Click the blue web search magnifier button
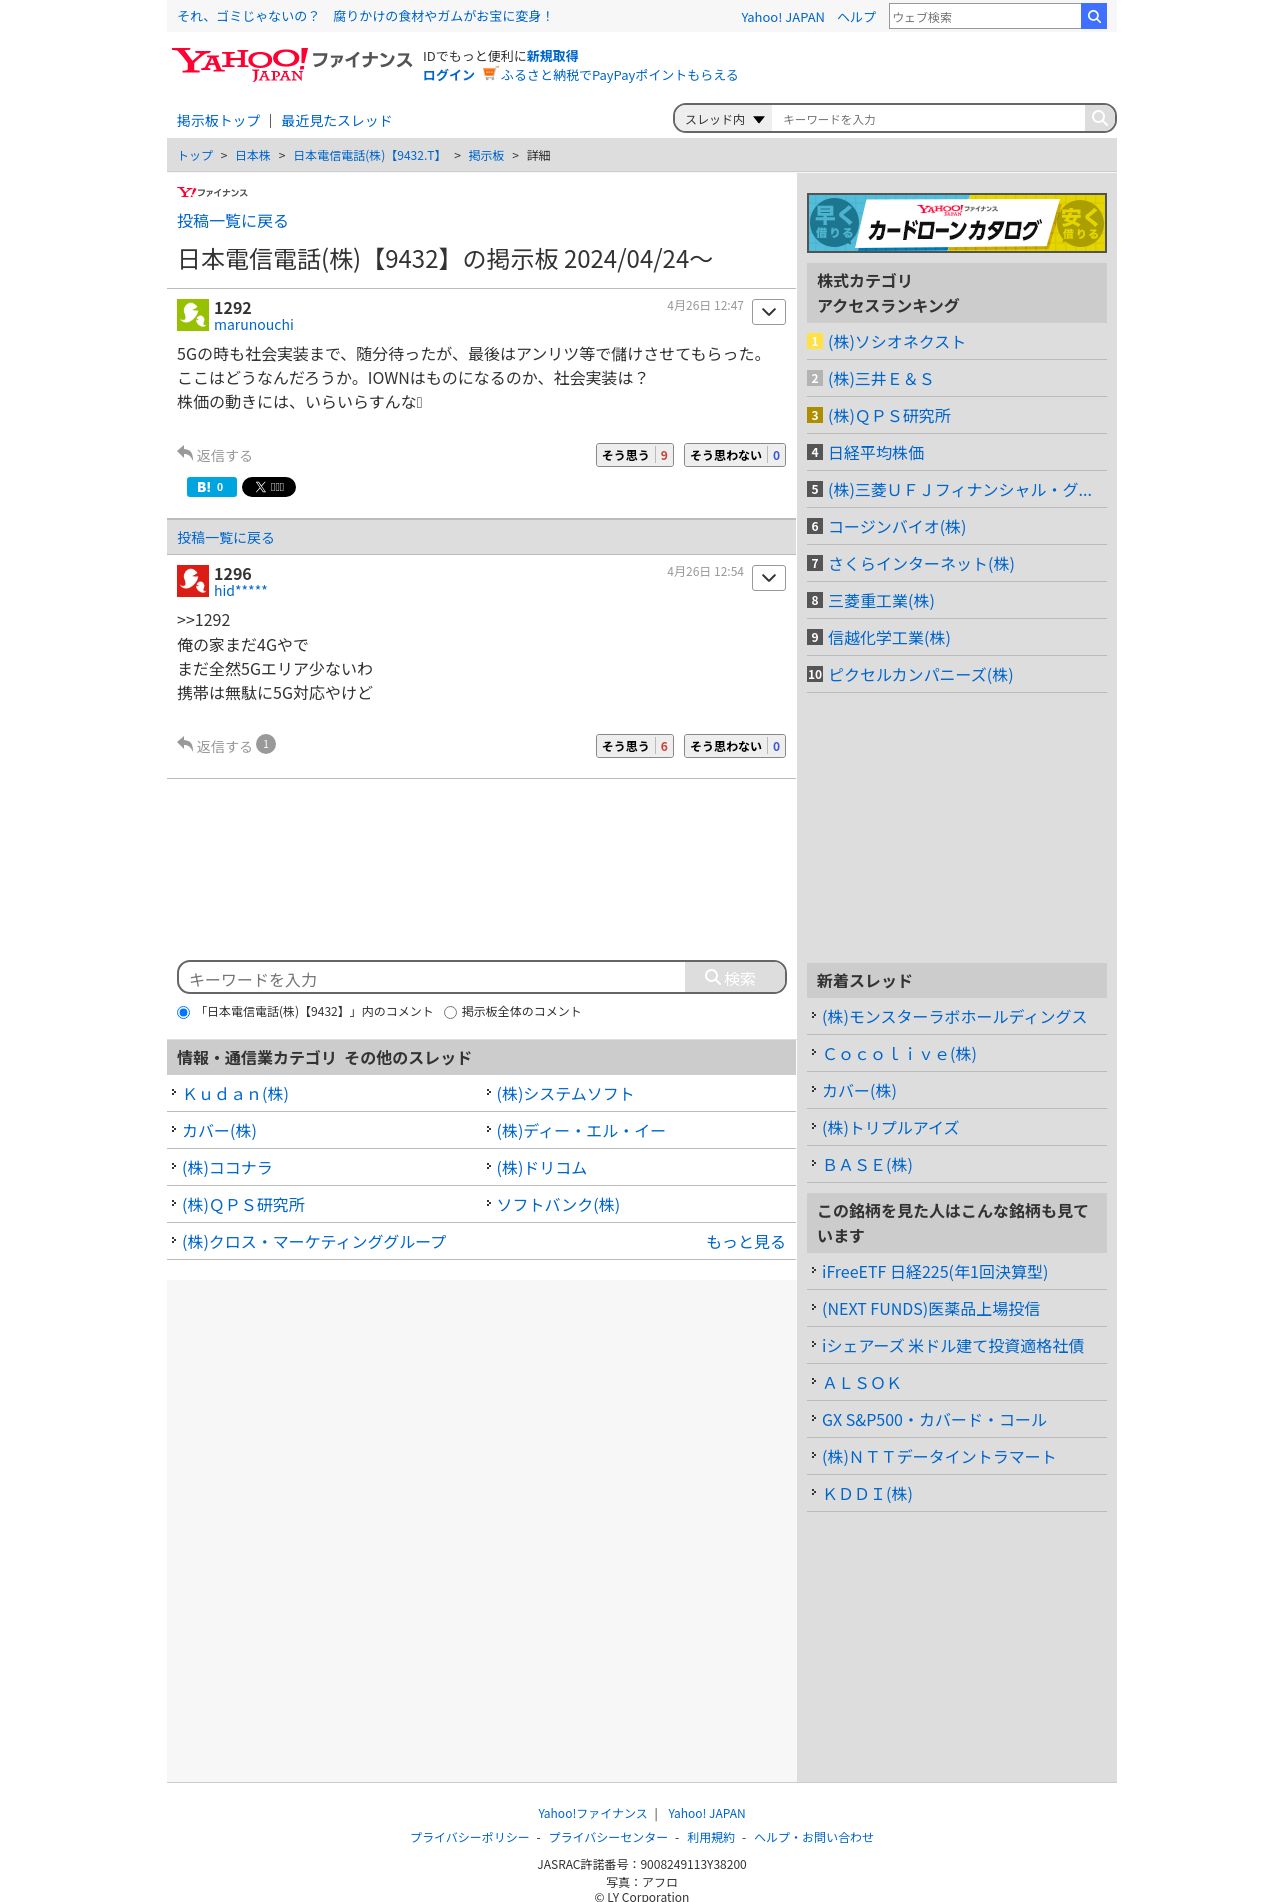The image size is (1284, 1902). coord(1094,16)
